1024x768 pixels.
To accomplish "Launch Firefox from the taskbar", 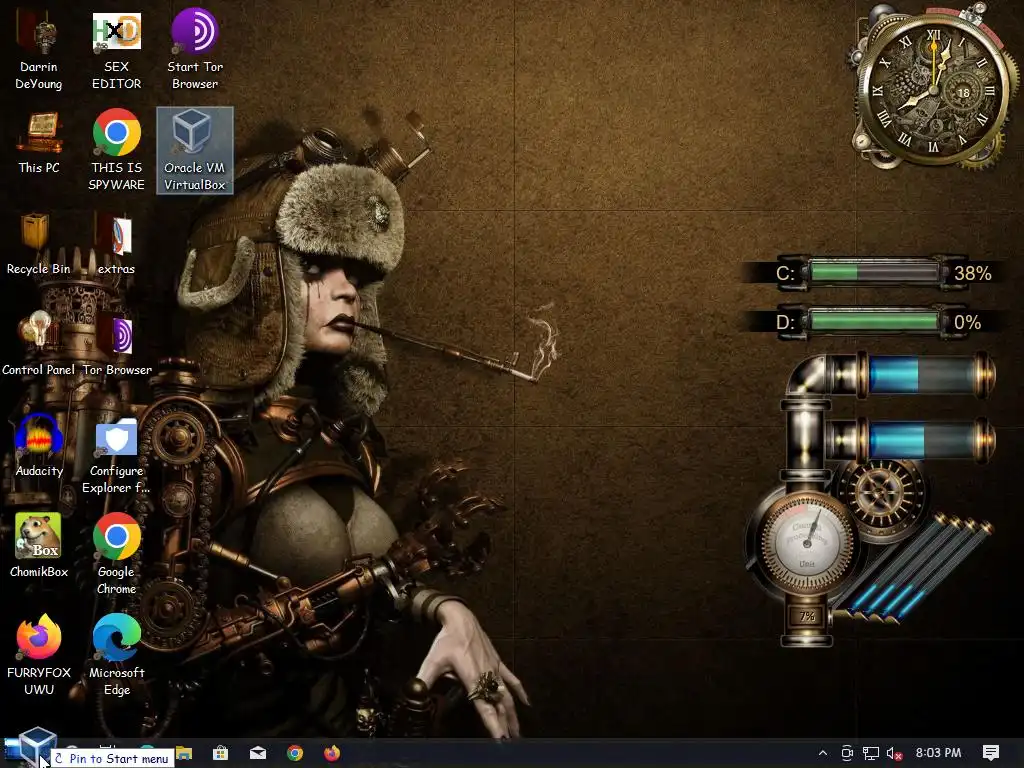I will tap(332, 753).
